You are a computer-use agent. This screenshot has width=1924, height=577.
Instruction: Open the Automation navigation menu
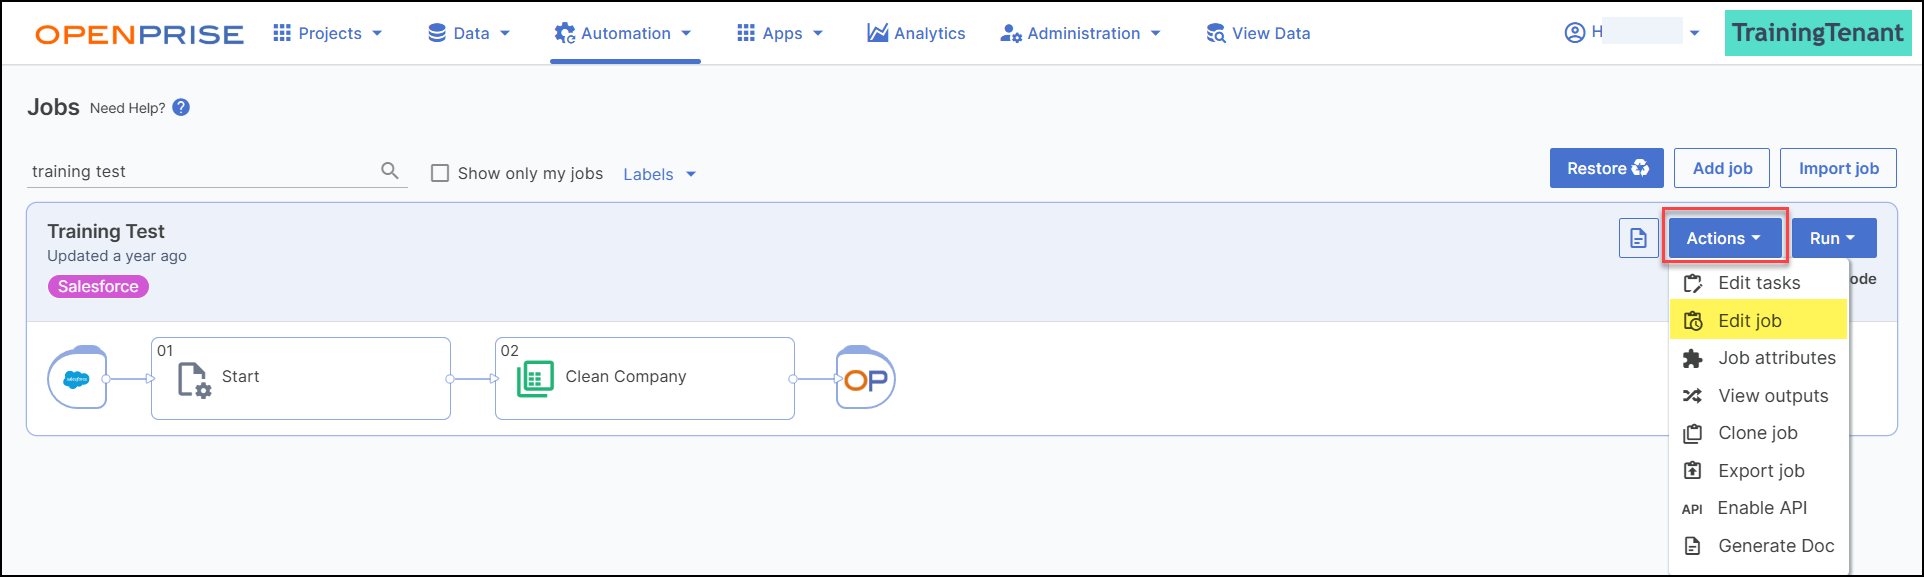click(624, 33)
